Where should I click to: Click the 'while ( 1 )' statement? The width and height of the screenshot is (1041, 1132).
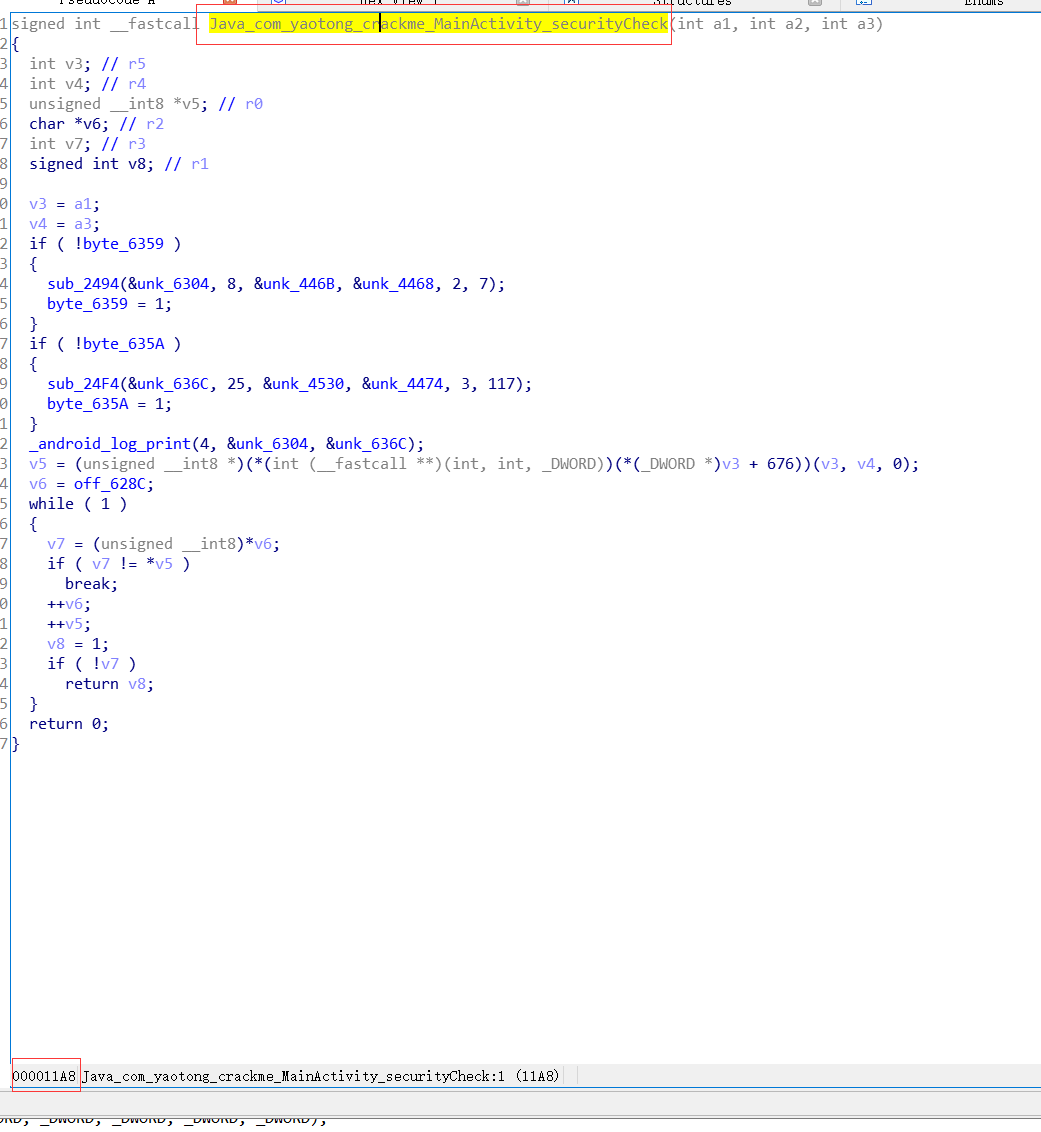coord(78,504)
